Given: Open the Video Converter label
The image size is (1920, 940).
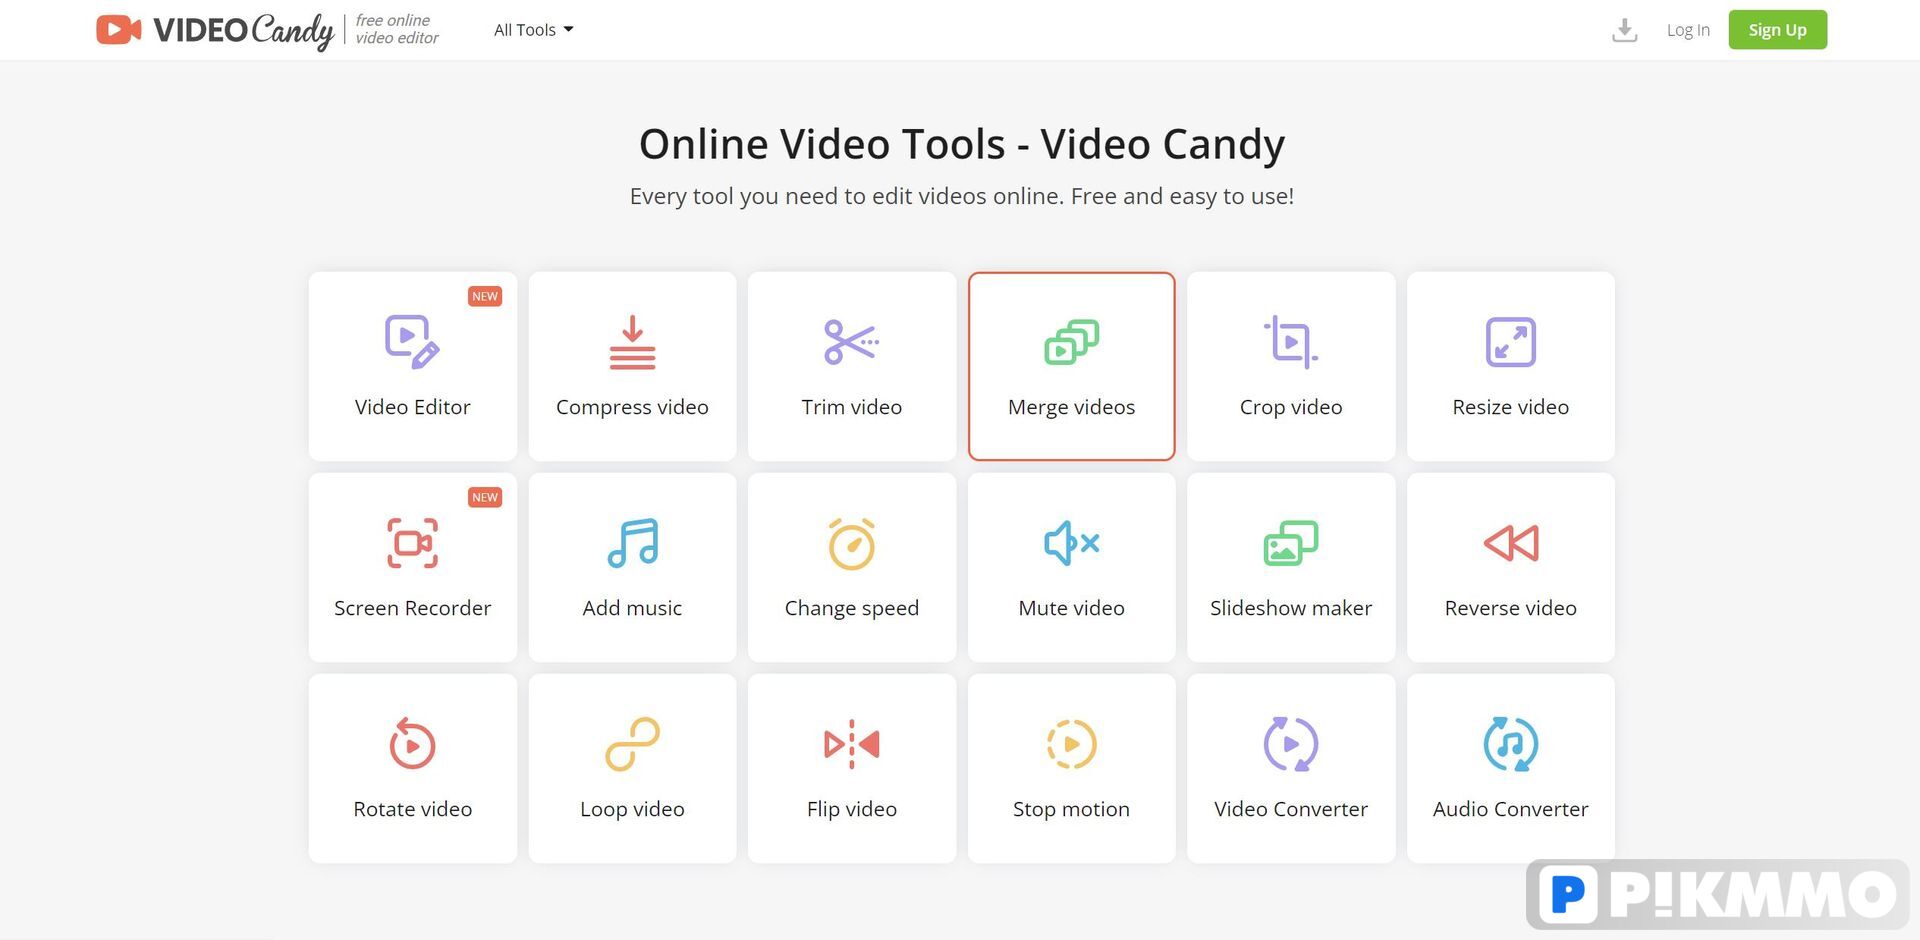Looking at the screenshot, I should (x=1291, y=809).
